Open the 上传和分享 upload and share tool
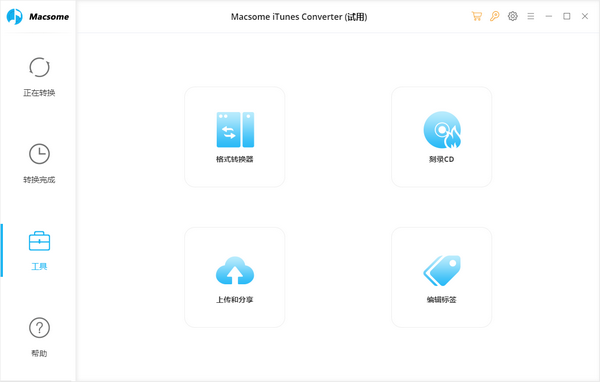The image size is (600, 382). click(235, 278)
